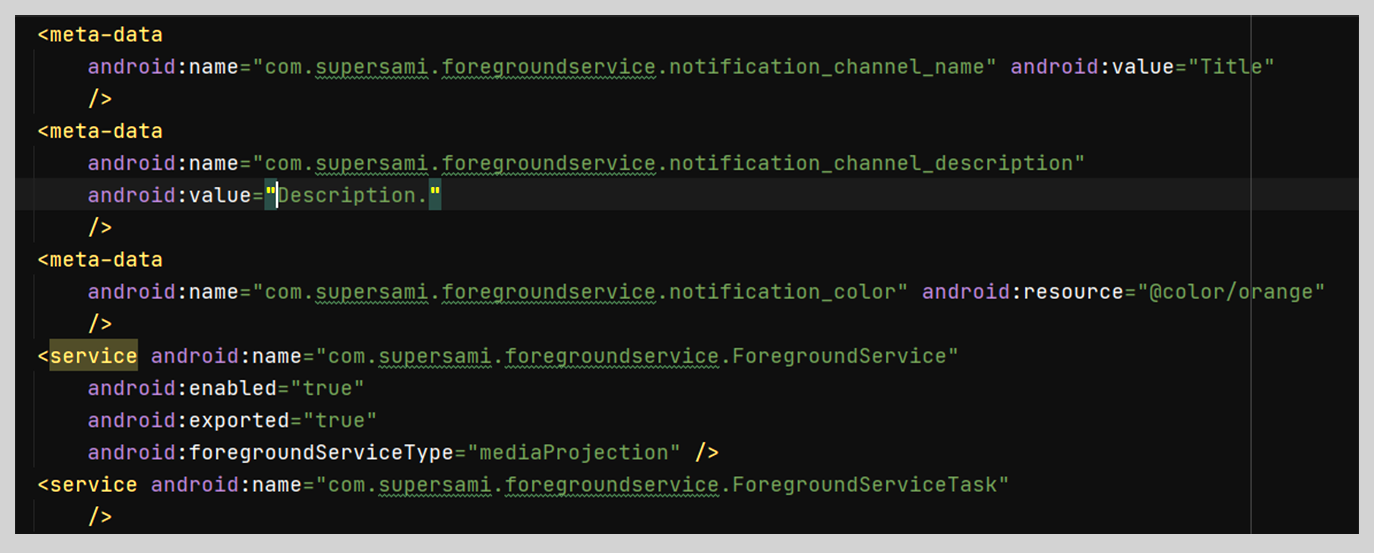This screenshot has height=553, width=1374.
Task: Click the "true" value of android:exported
Action: pyautogui.click(x=340, y=420)
